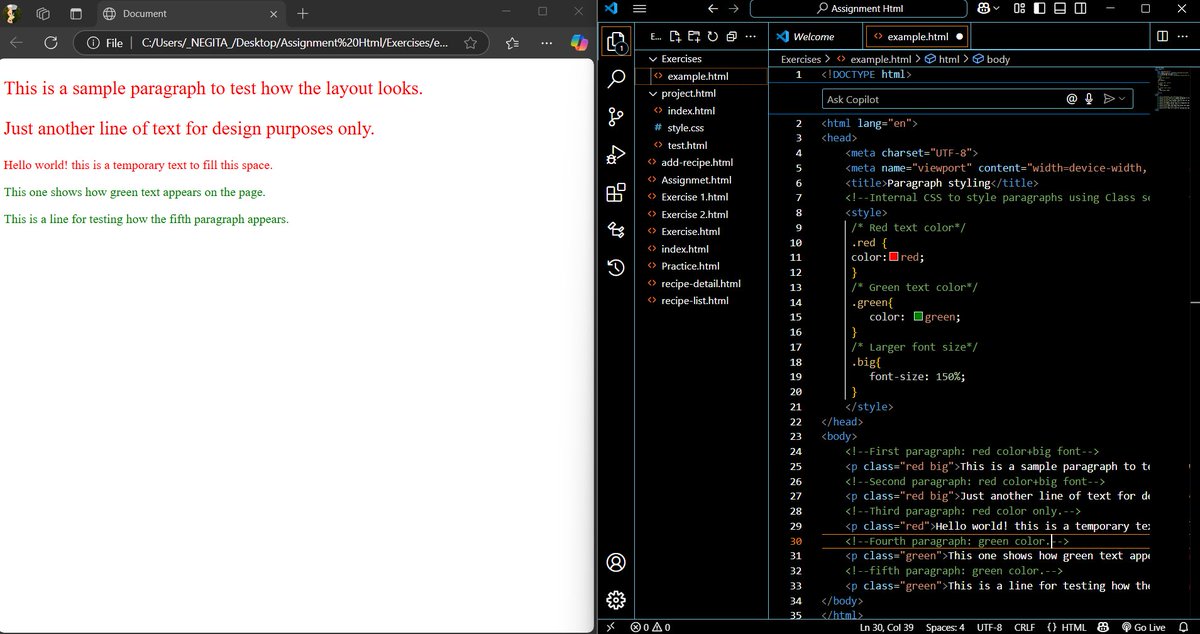Open the Search view in activity bar
Image resolution: width=1200 pixels, height=634 pixels.
coord(616,78)
